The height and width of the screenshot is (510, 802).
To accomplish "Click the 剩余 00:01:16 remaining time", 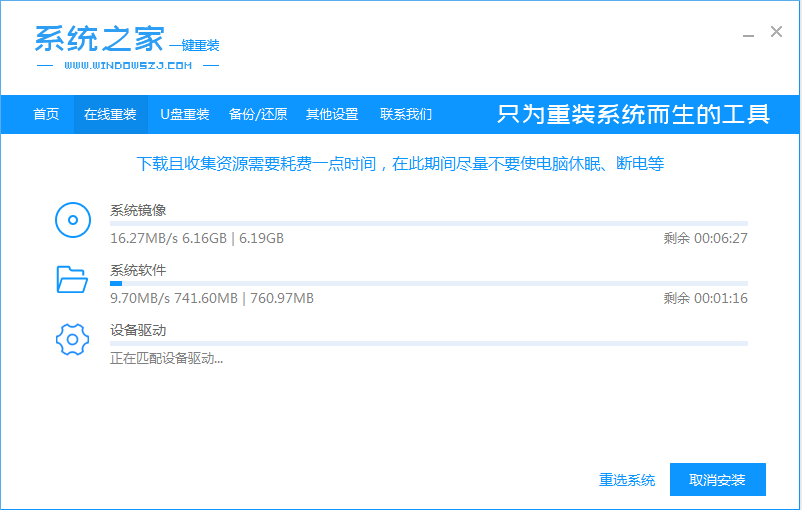I will [705, 298].
